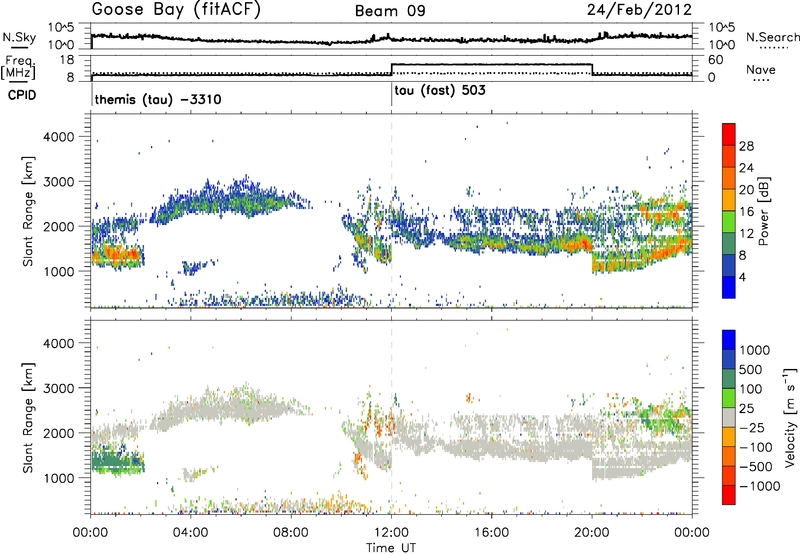Click the dotted line sample under Nave
This screenshot has width=800, height=554.
(x=761, y=80)
